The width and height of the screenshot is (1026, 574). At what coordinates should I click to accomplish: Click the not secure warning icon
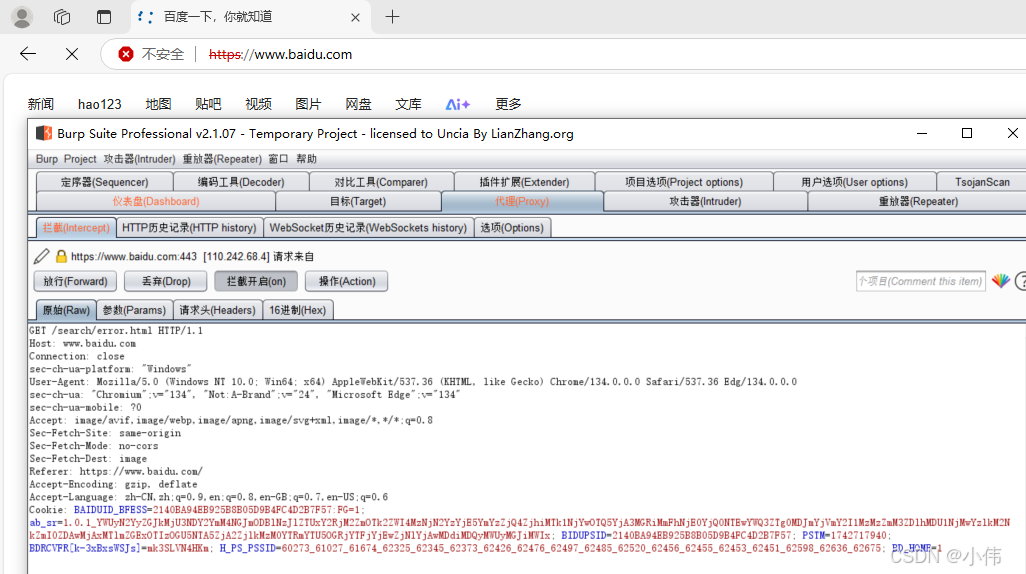(126, 54)
